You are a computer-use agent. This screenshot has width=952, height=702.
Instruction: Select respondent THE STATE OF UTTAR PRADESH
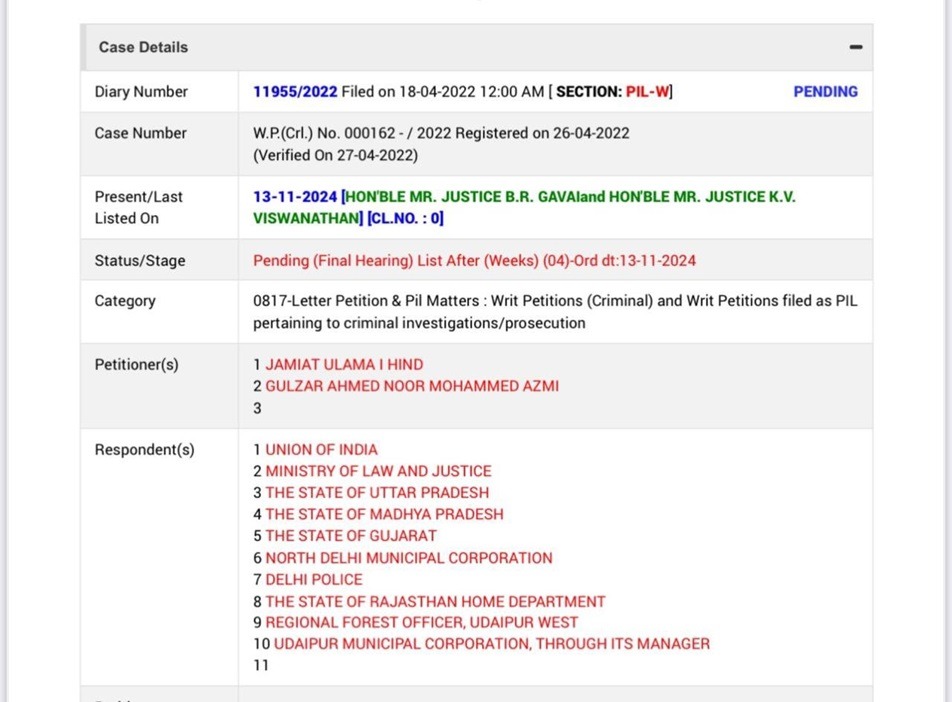pyautogui.click(x=377, y=492)
